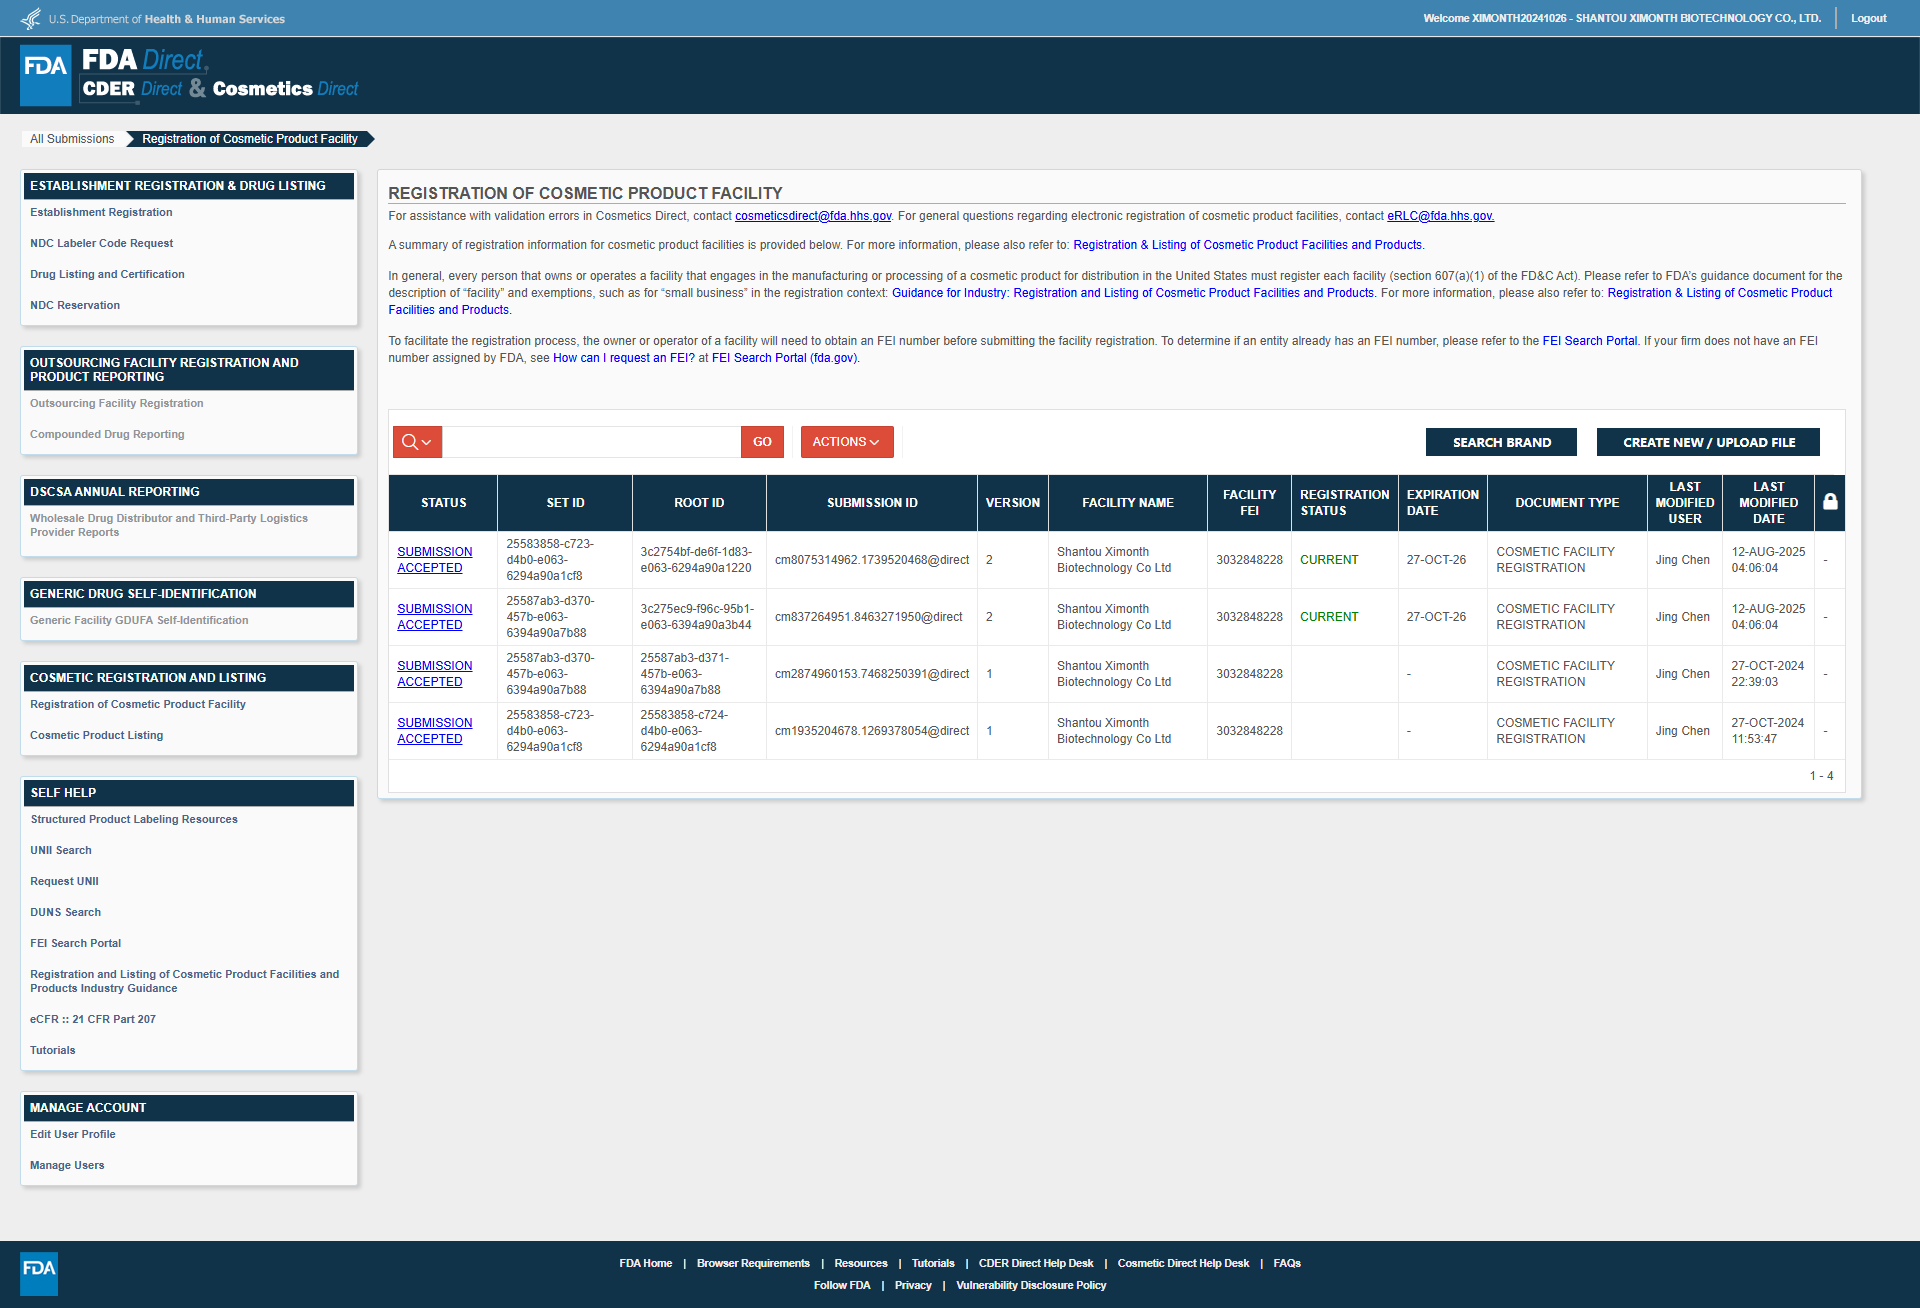This screenshot has width=1920, height=1308.
Task: Open eCFR :: 21 CFR Part 207
Action: [x=93, y=1019]
